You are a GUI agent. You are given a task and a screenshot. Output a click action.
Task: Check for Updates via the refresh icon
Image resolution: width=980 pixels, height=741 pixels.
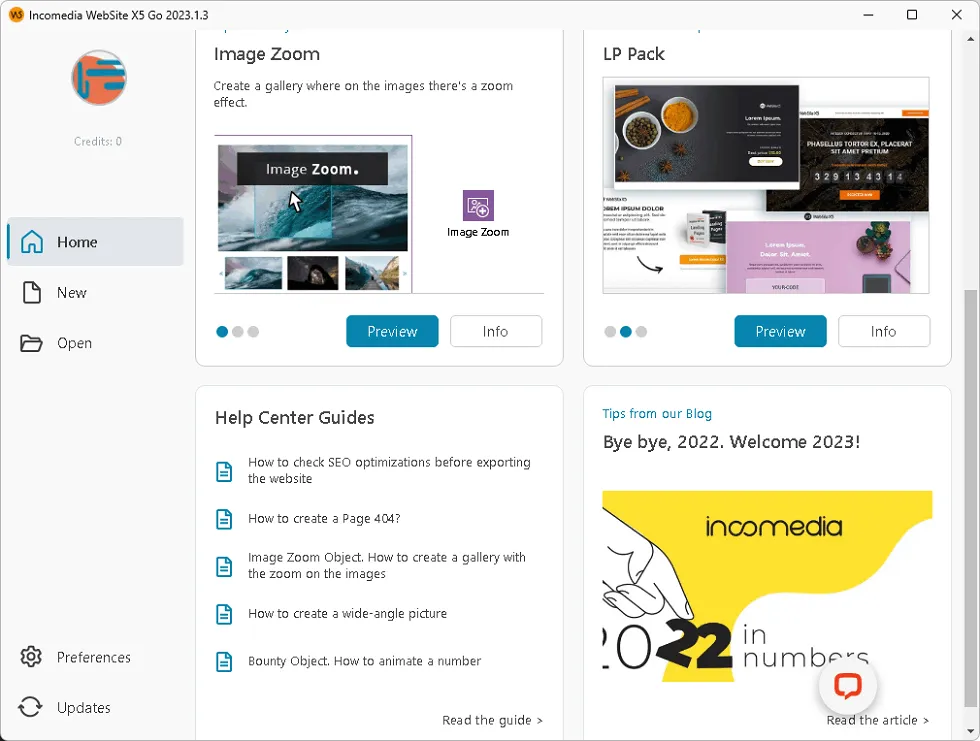(30, 707)
